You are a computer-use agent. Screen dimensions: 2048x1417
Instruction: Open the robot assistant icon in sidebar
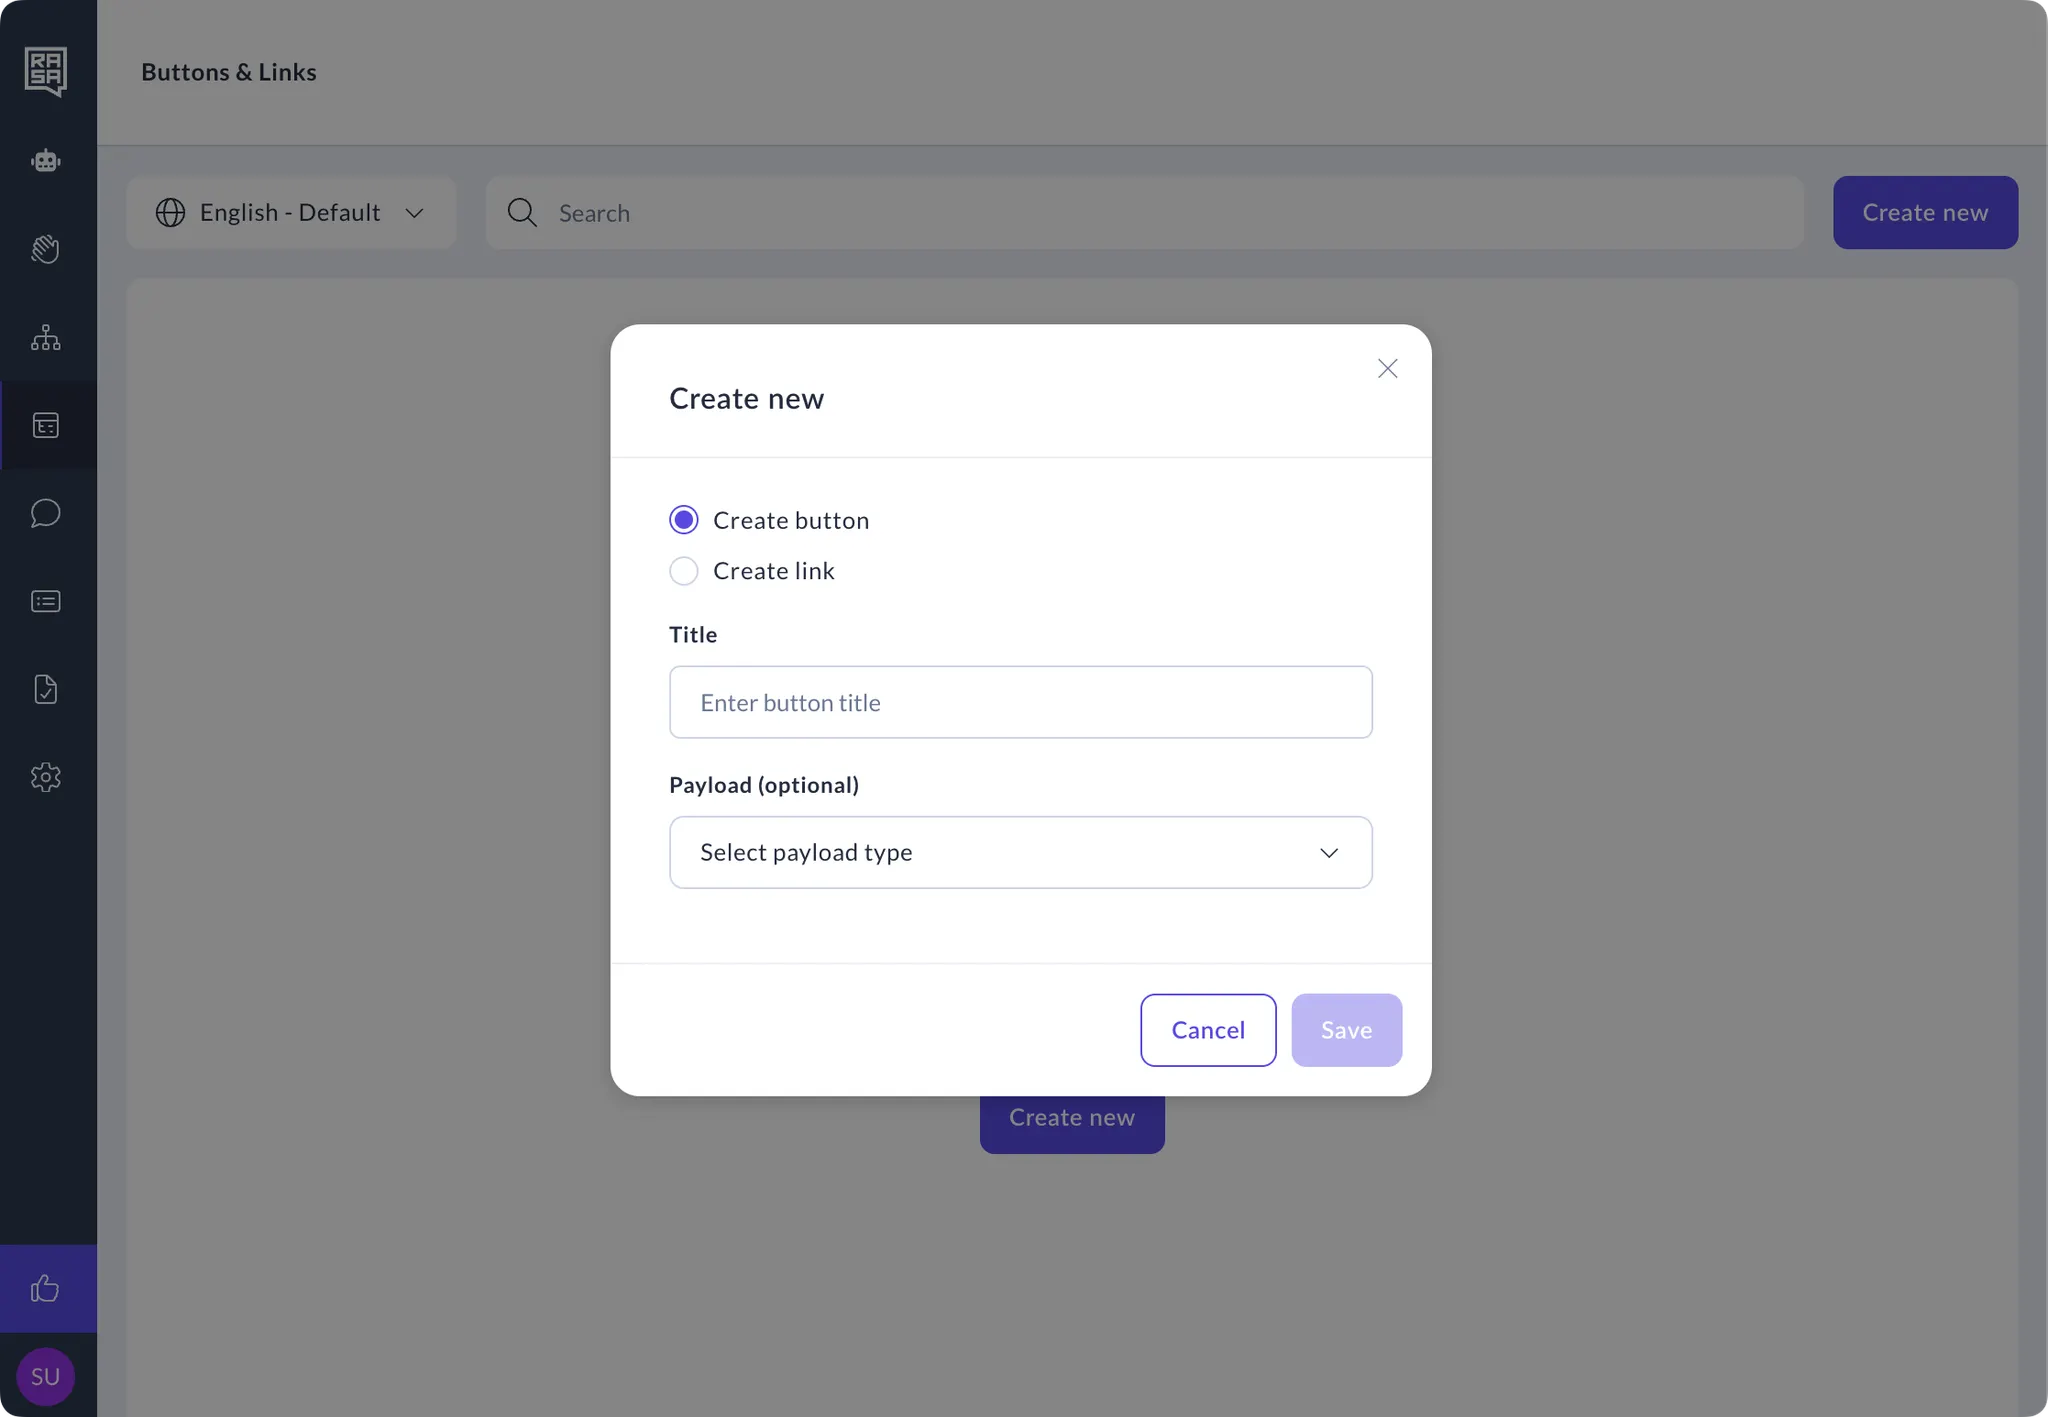click(x=46, y=160)
